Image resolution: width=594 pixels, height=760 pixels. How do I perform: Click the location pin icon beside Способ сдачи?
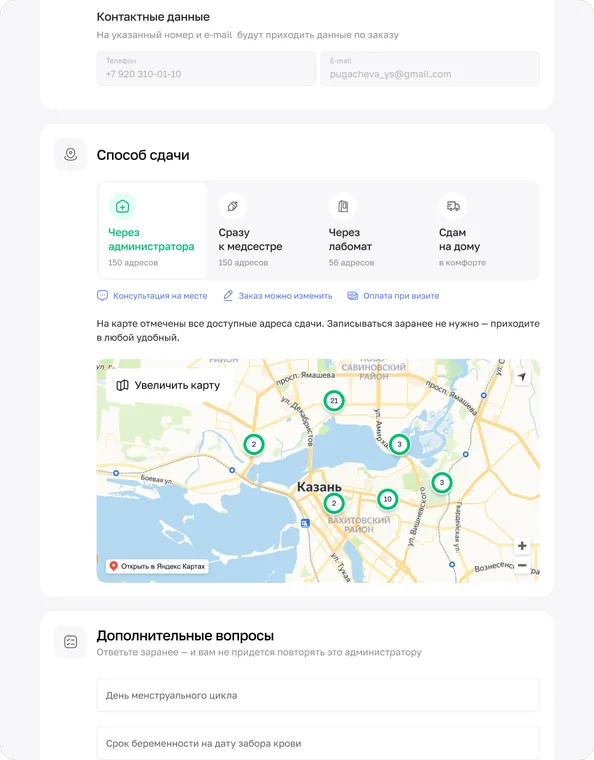click(71, 155)
